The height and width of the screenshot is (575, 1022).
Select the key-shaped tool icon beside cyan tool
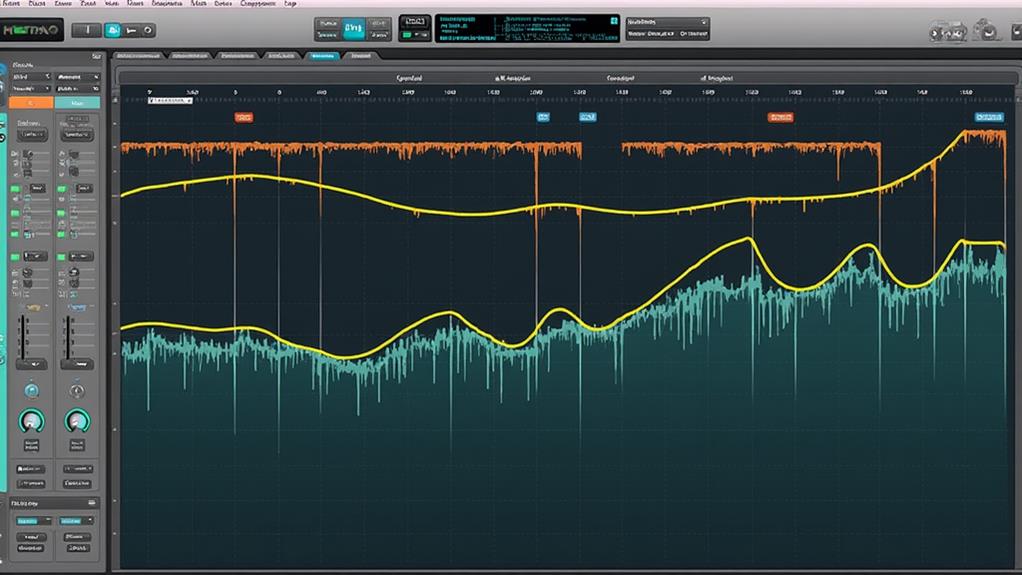131,30
